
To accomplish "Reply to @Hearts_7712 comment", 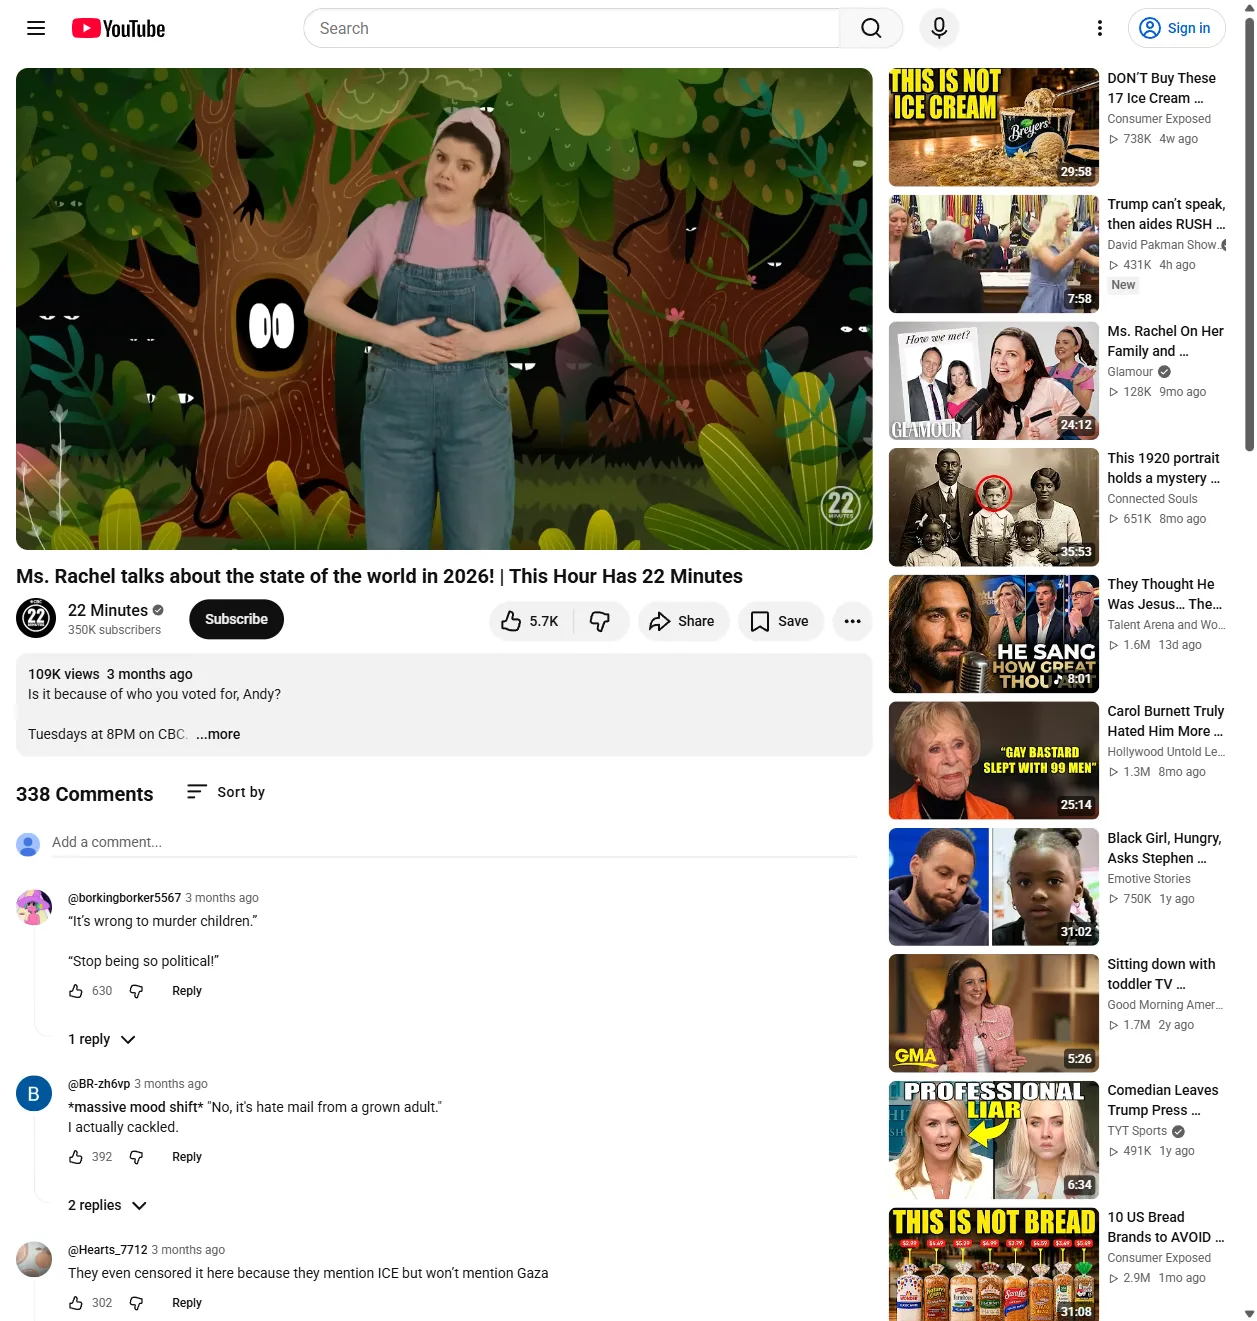I will 187,1303.
